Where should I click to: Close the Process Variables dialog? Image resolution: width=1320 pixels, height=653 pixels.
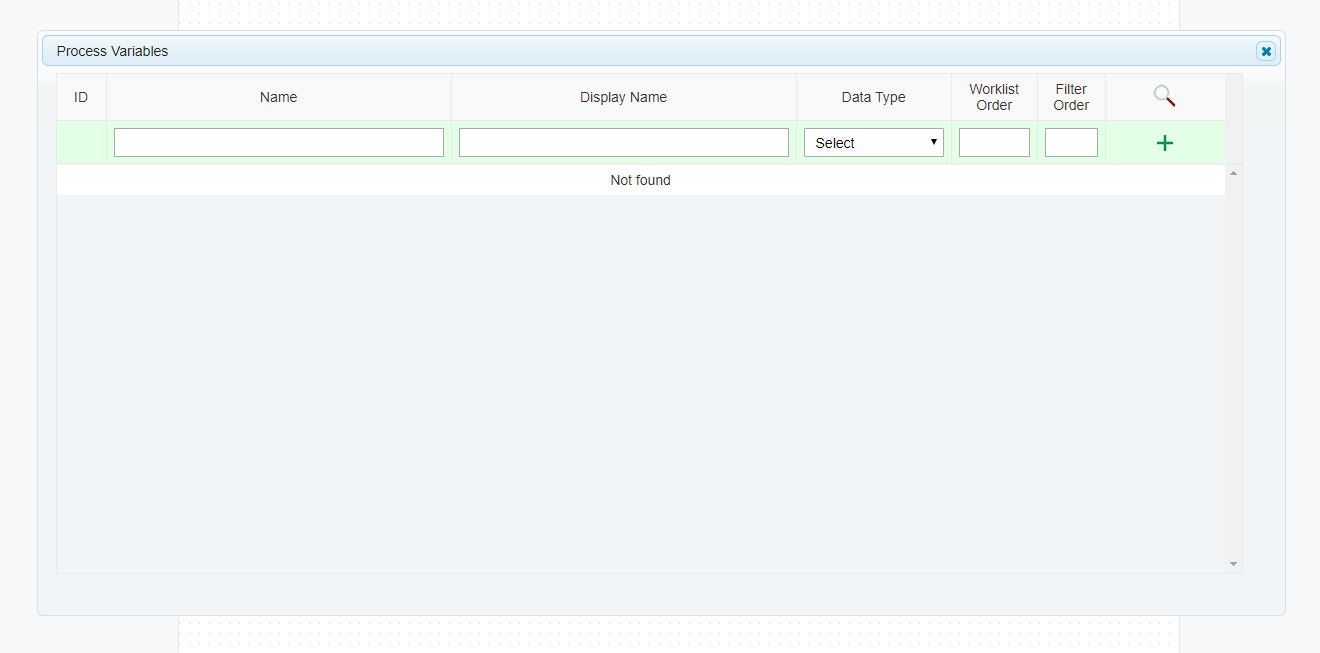coord(1266,50)
